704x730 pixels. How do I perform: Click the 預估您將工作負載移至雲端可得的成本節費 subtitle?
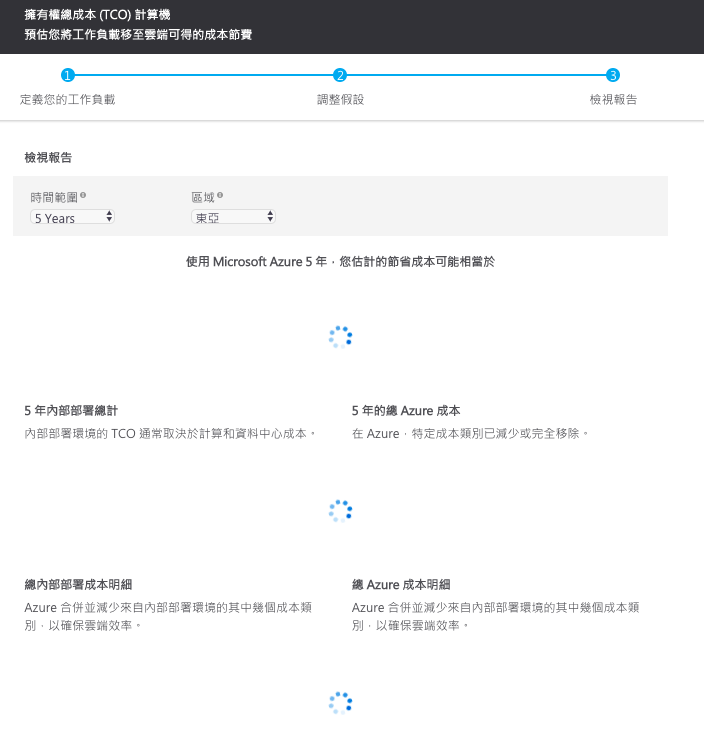point(138,34)
